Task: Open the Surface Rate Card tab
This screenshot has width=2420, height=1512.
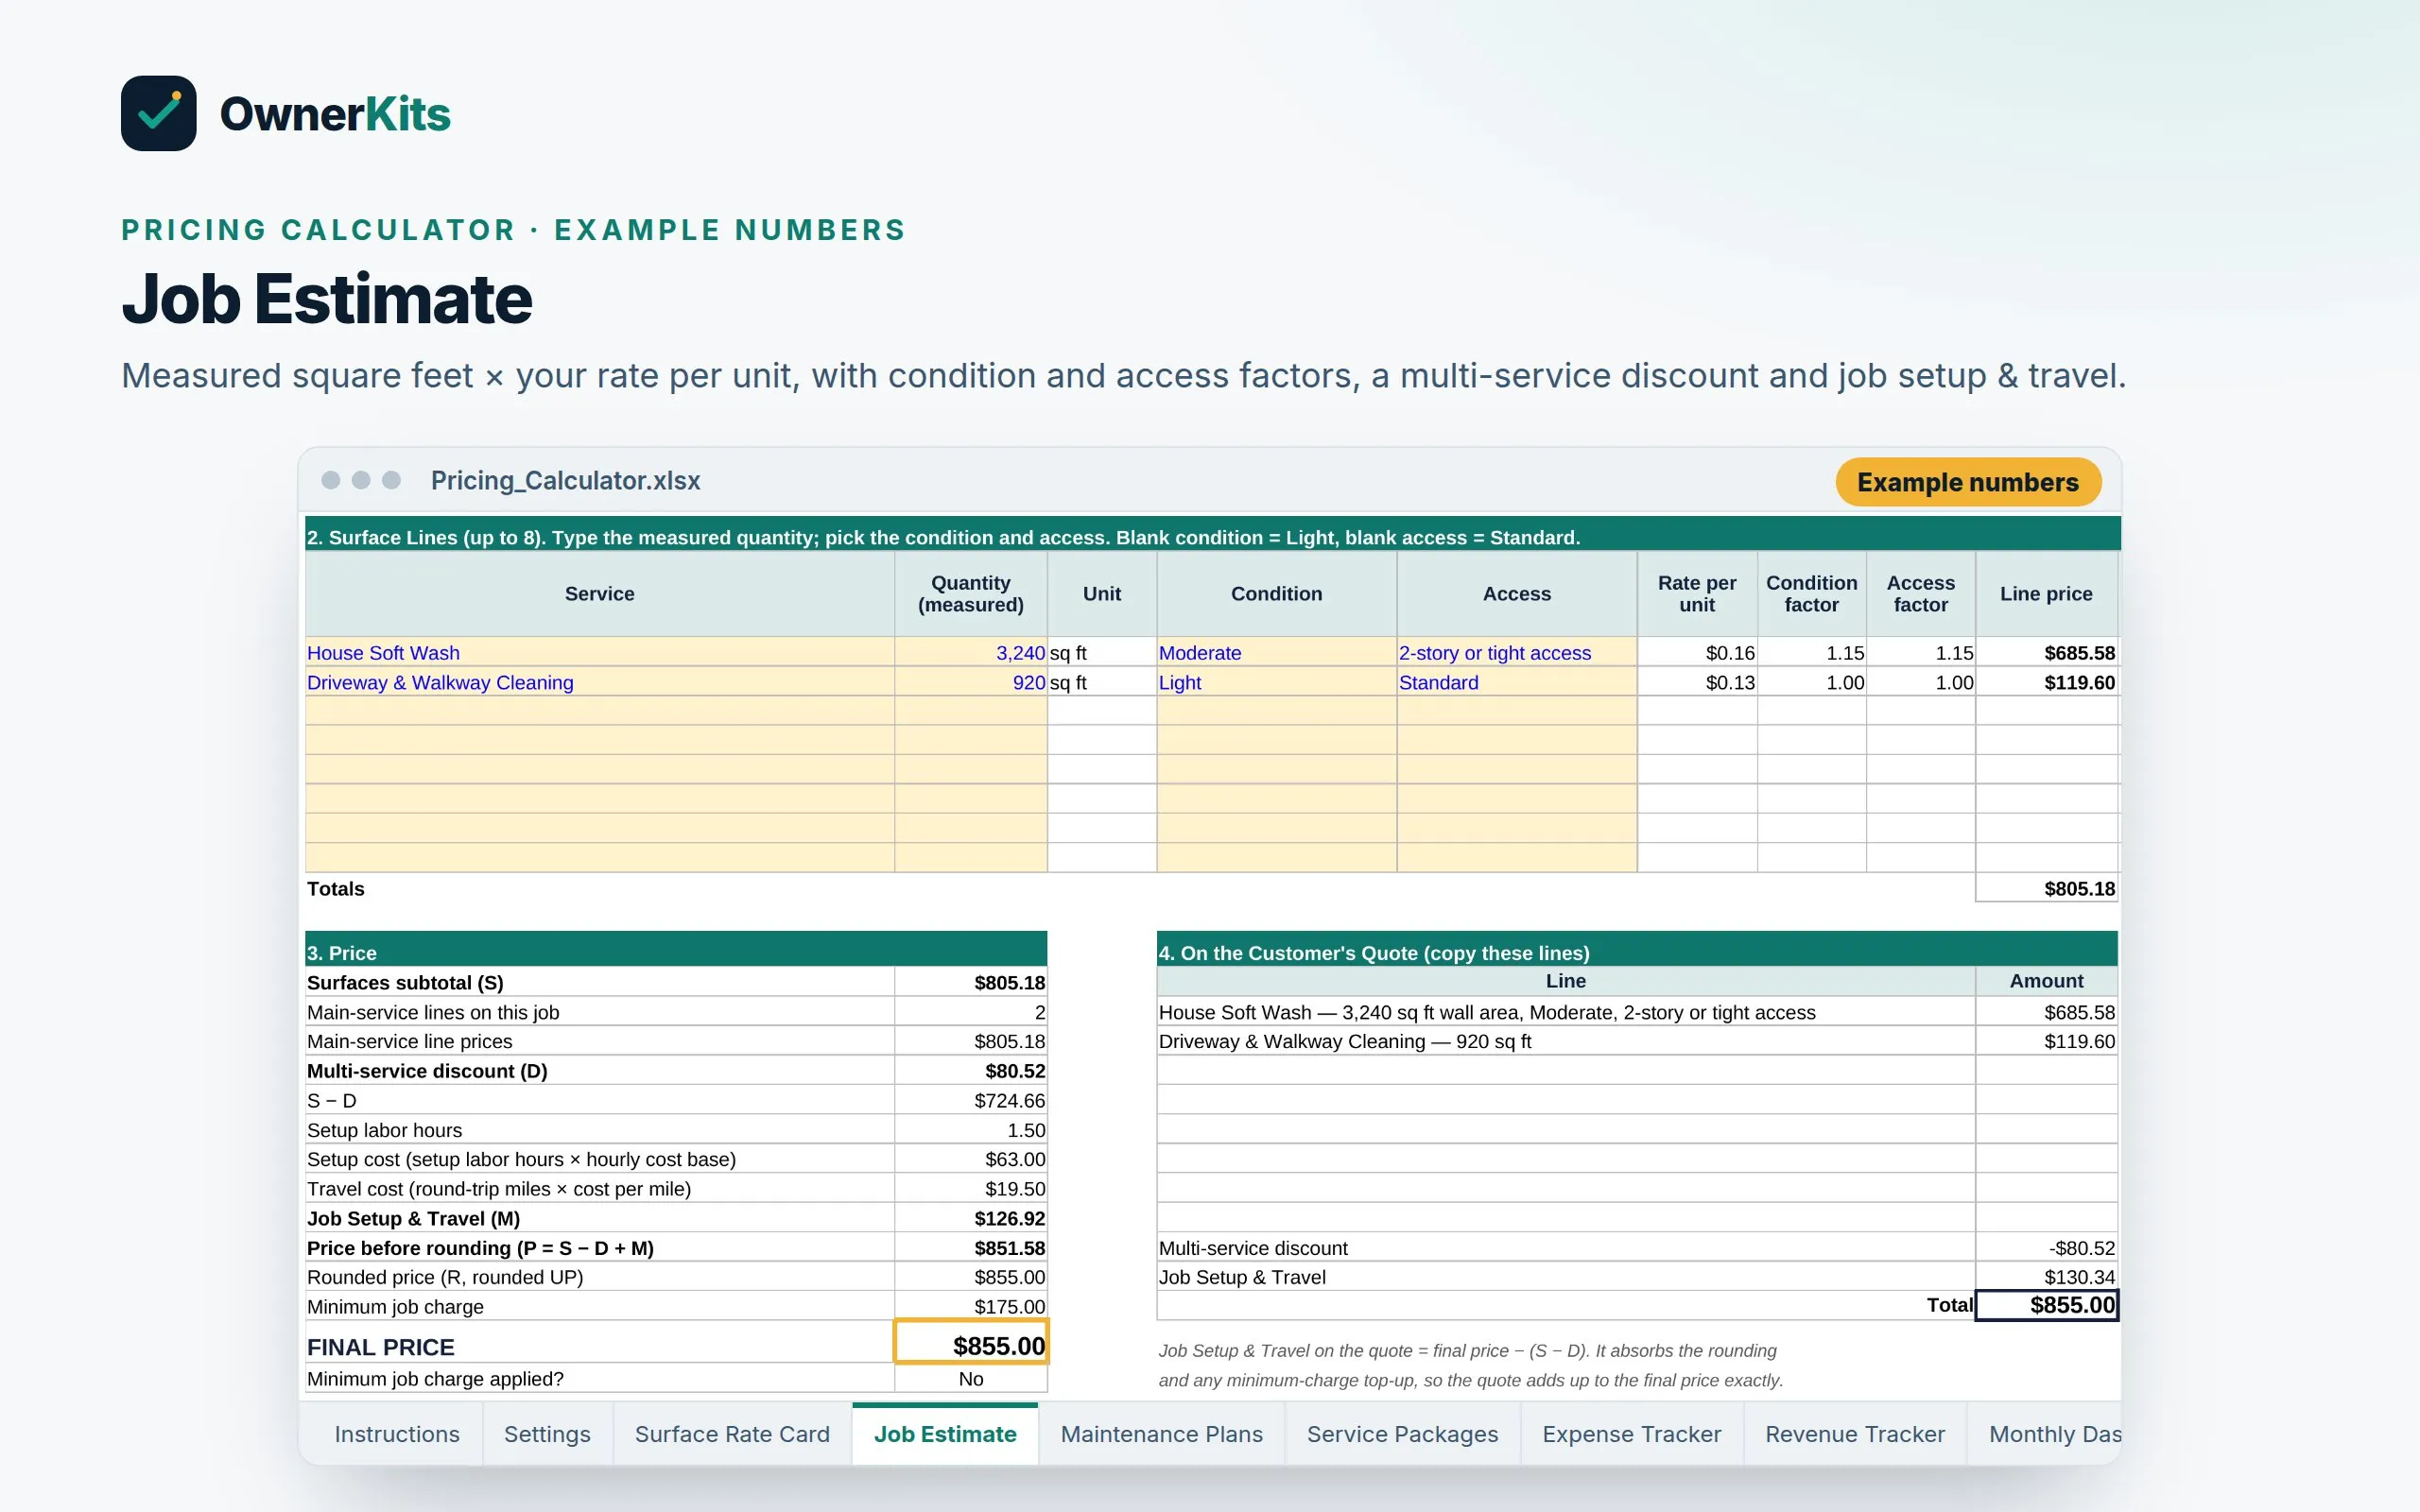Action: point(732,1434)
